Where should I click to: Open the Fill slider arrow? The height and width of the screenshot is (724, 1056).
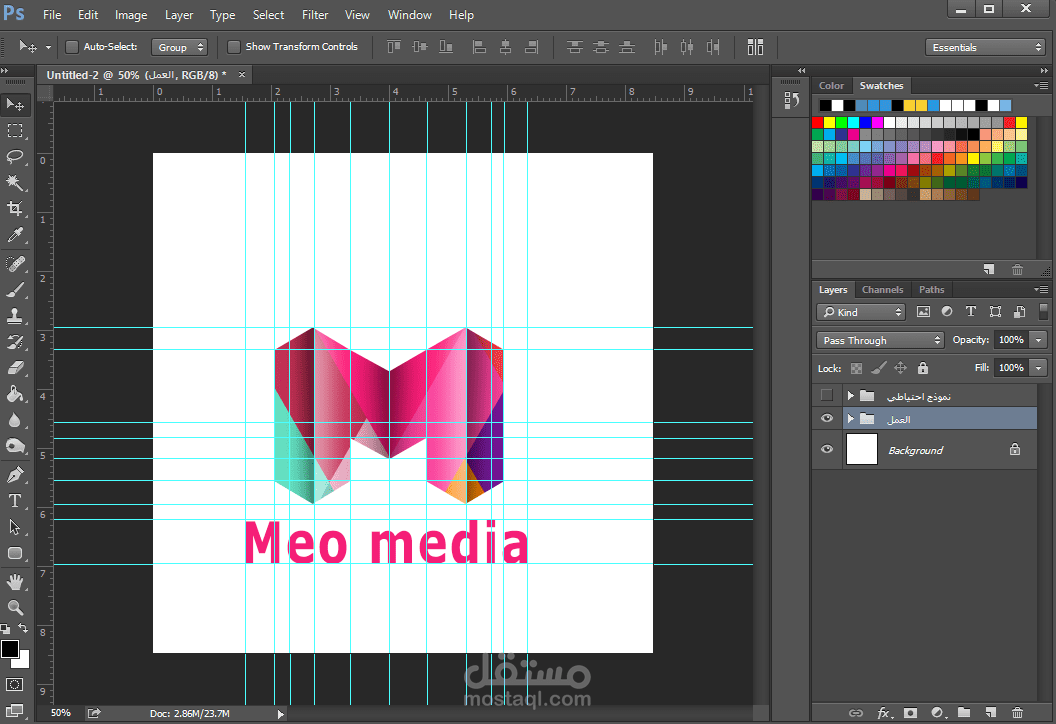coord(1038,368)
